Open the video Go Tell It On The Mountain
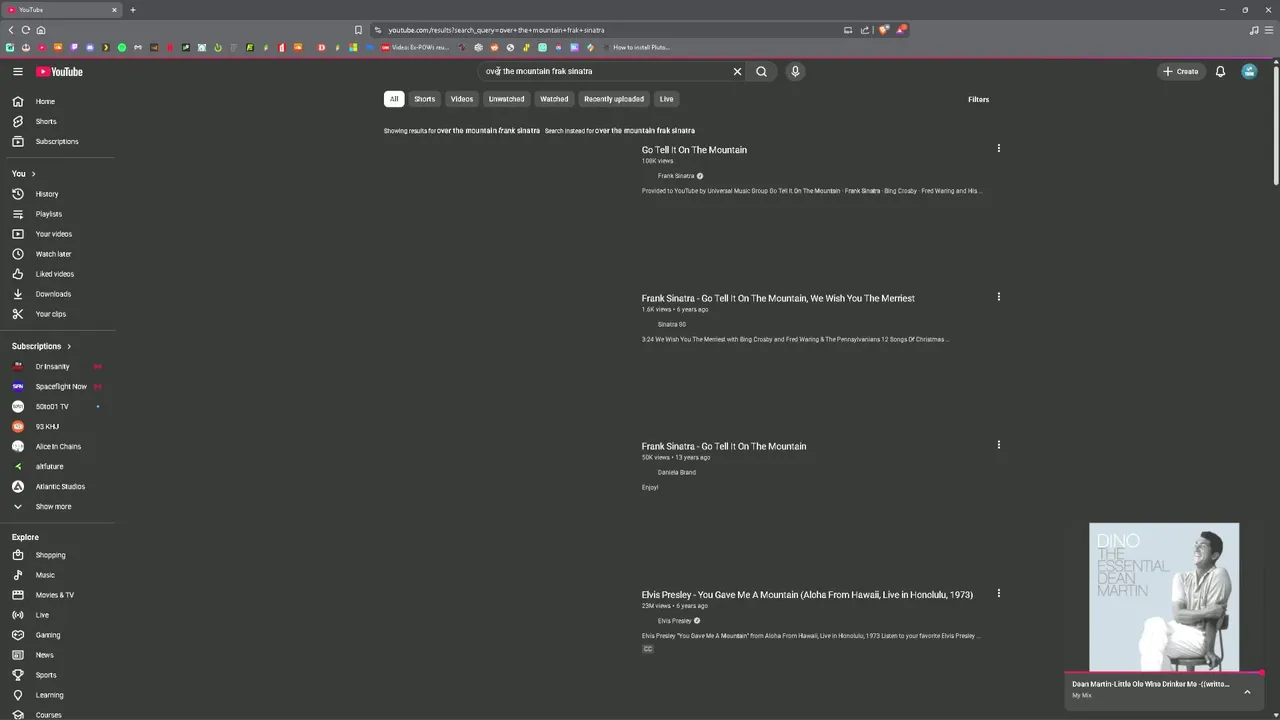The width and height of the screenshot is (1280, 720). (x=694, y=150)
